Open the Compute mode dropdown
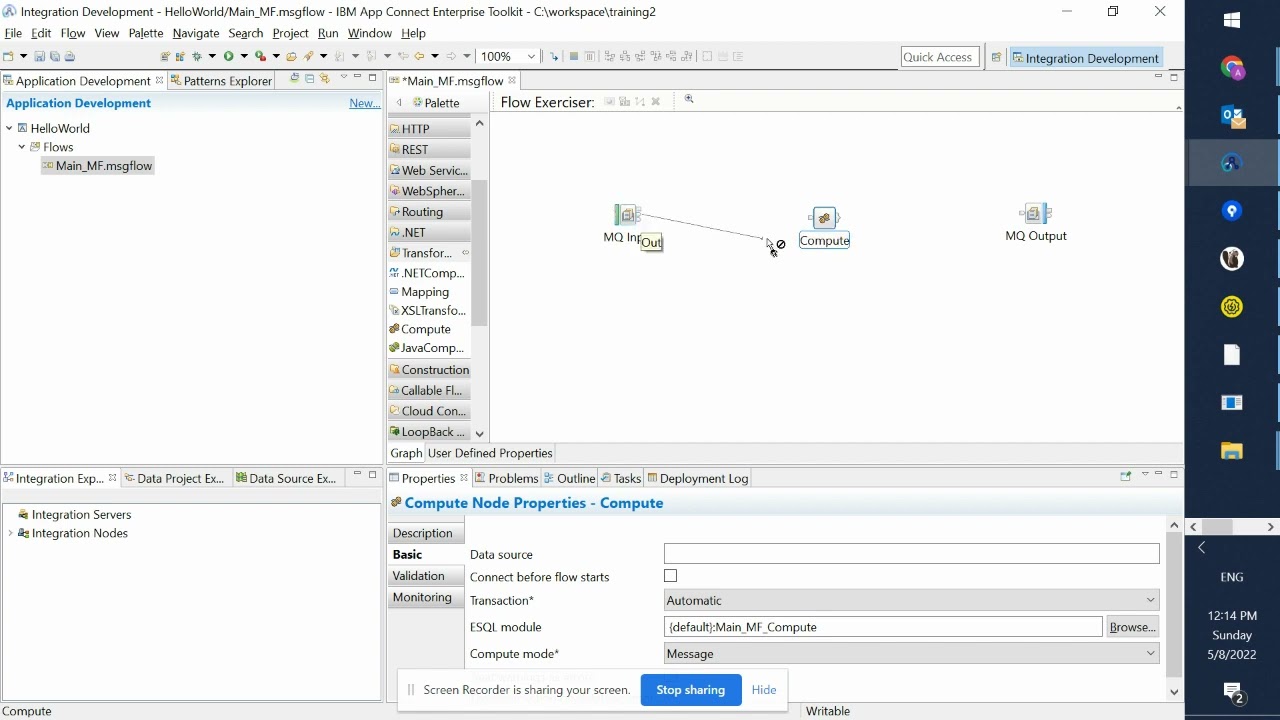Viewport: 1280px width, 720px height. (x=912, y=654)
